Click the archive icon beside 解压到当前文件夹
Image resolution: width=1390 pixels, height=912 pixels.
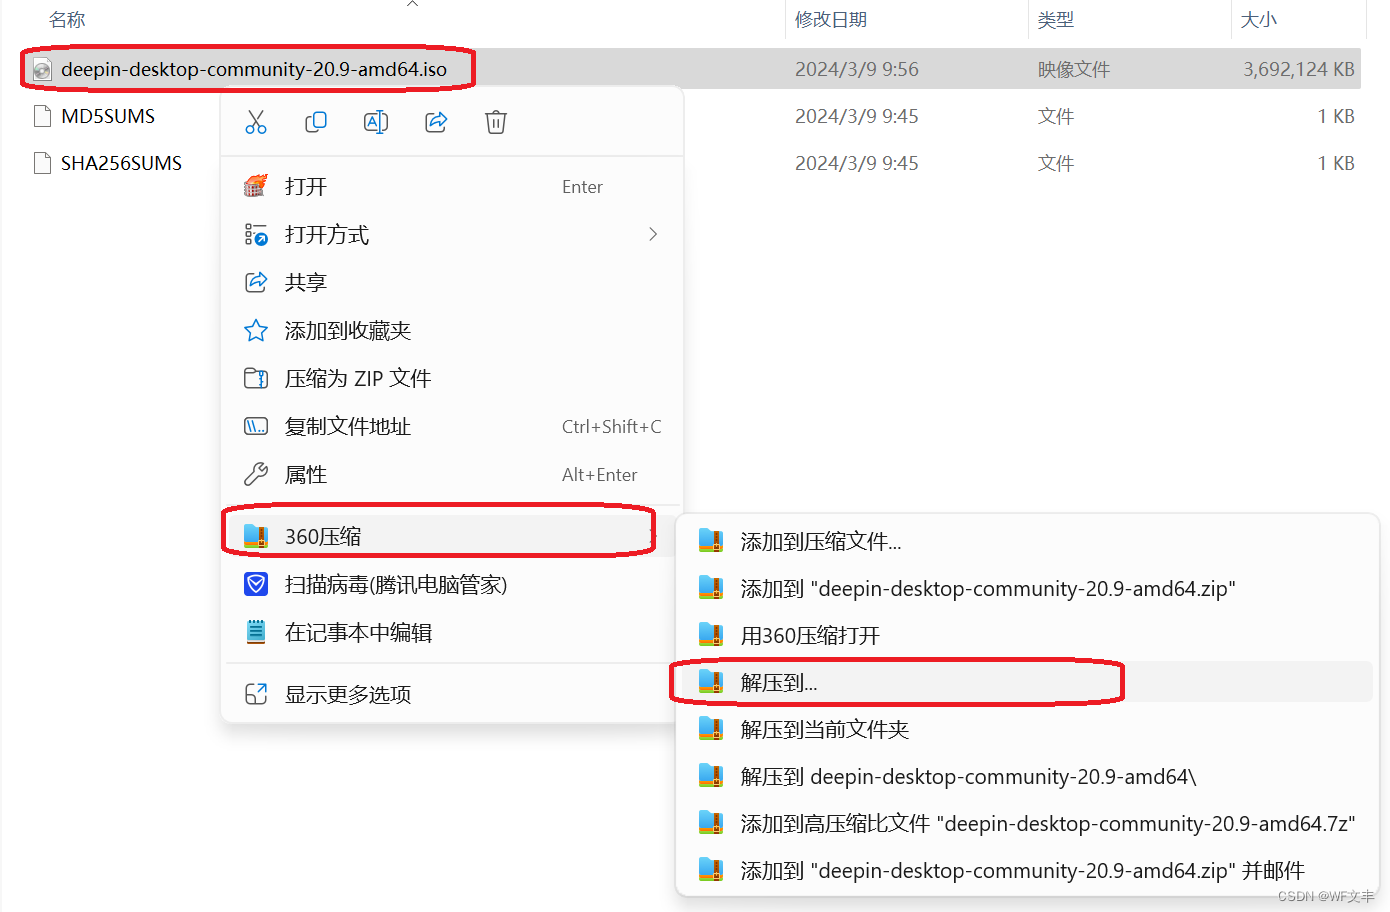point(711,729)
